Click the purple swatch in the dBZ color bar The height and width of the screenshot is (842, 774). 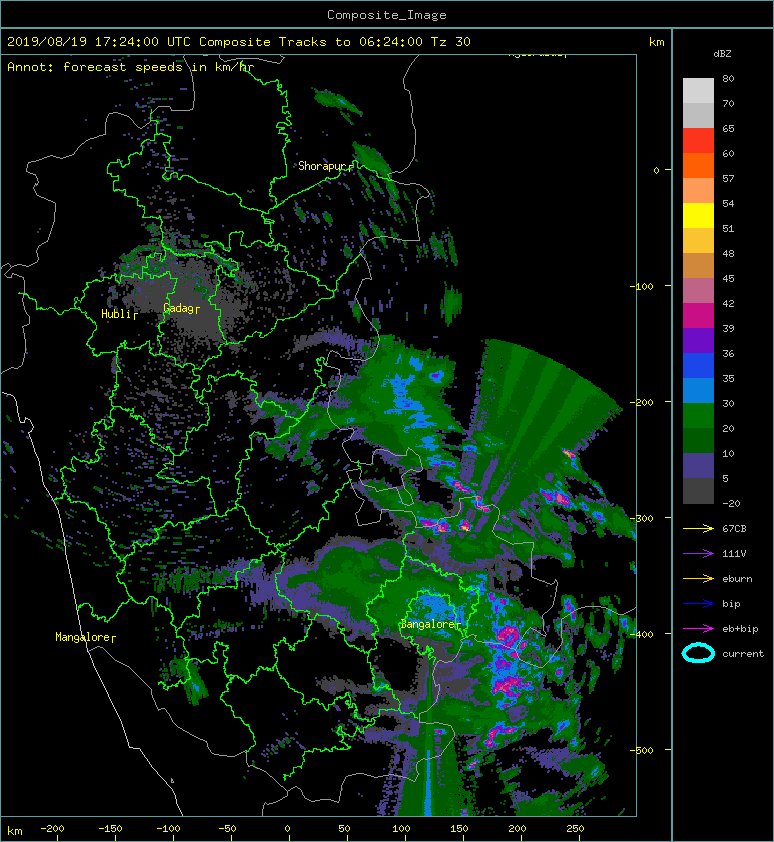tap(698, 340)
